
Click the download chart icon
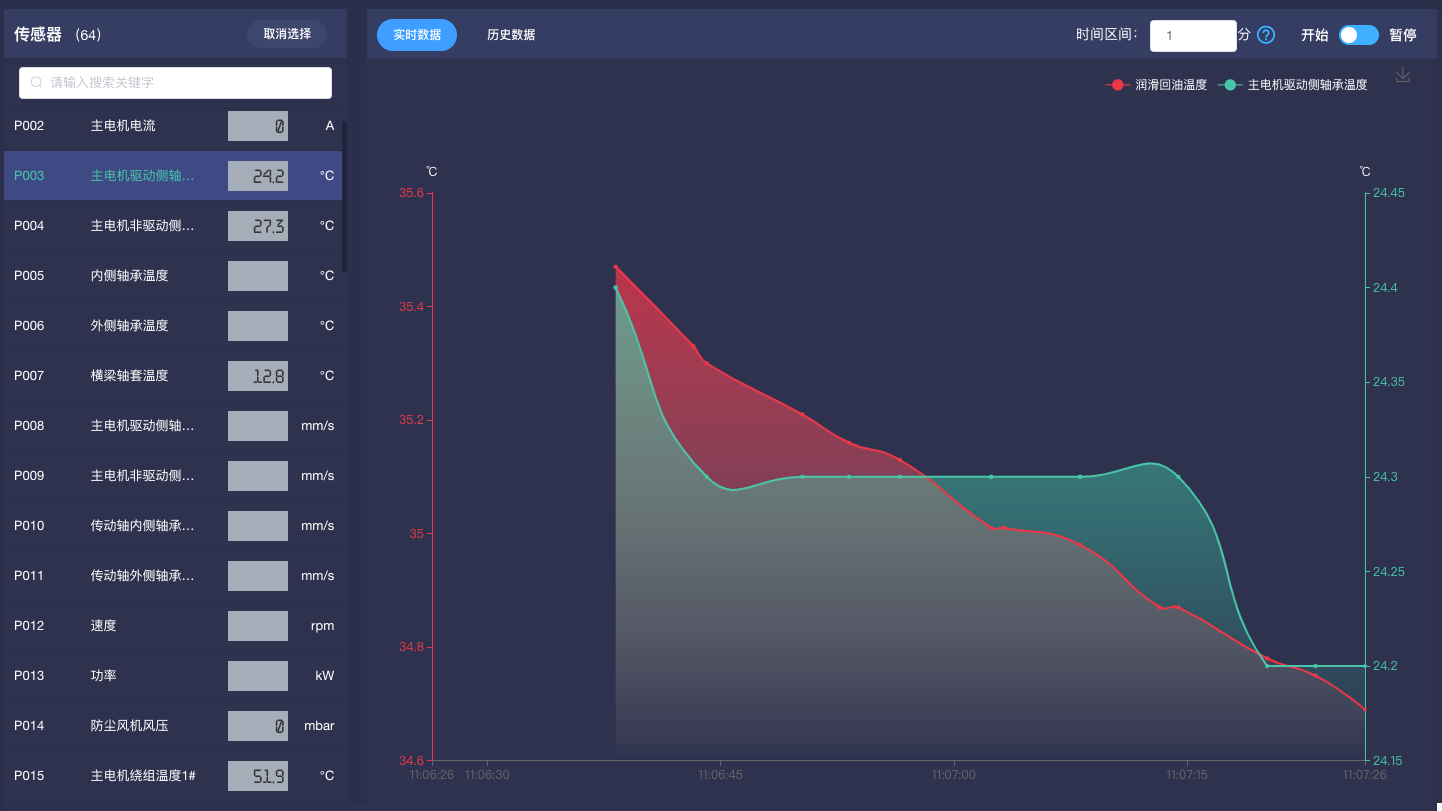pos(1403,75)
